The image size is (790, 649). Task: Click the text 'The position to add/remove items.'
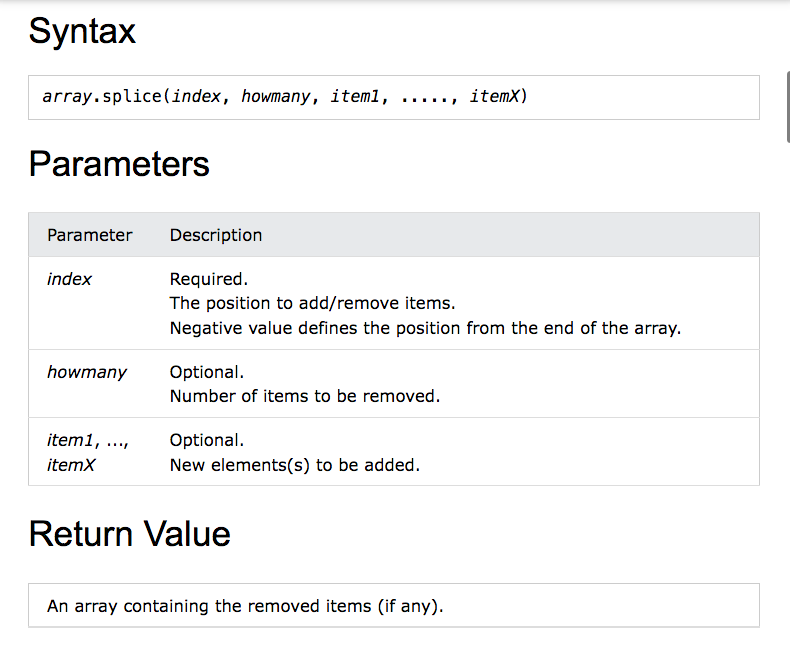pos(312,303)
